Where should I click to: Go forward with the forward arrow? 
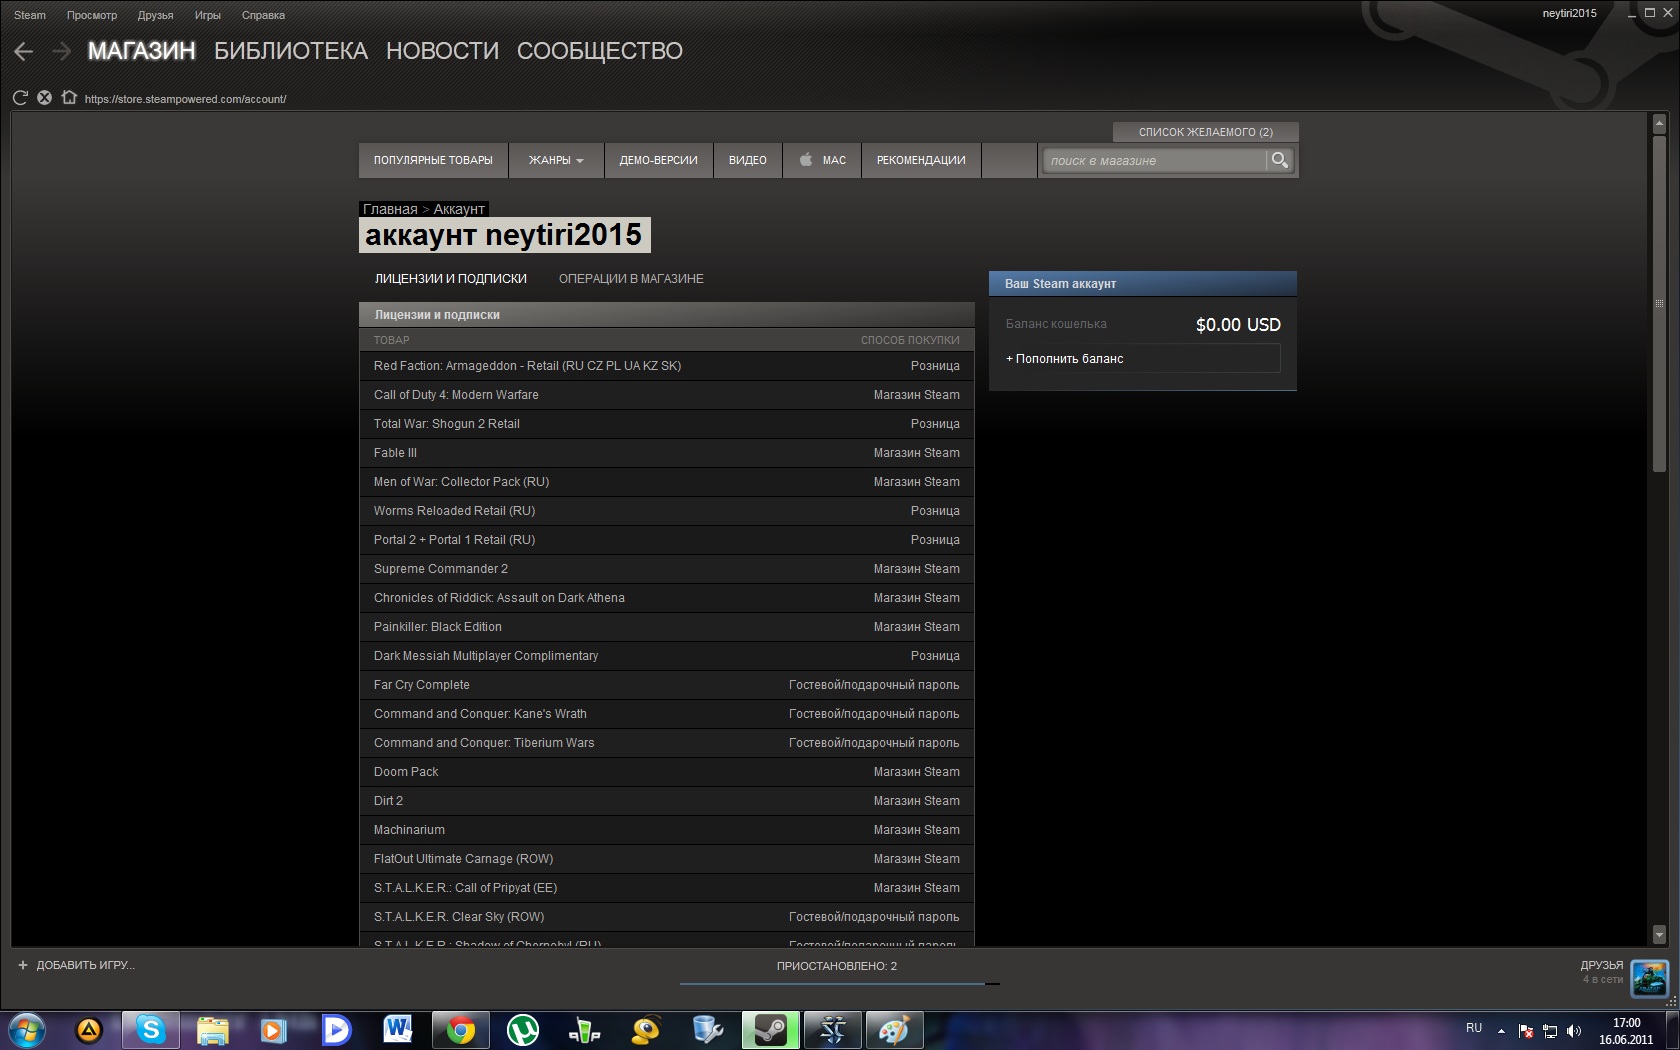(62, 51)
